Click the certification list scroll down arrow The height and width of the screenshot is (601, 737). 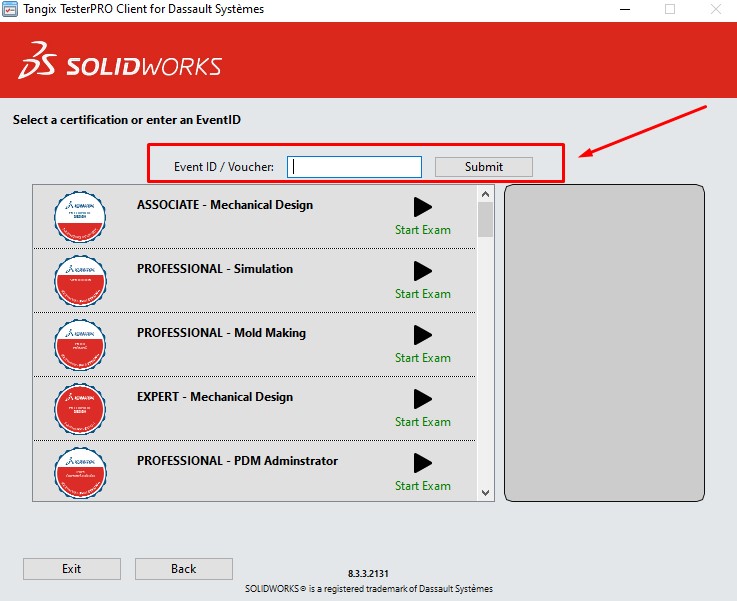(x=486, y=492)
